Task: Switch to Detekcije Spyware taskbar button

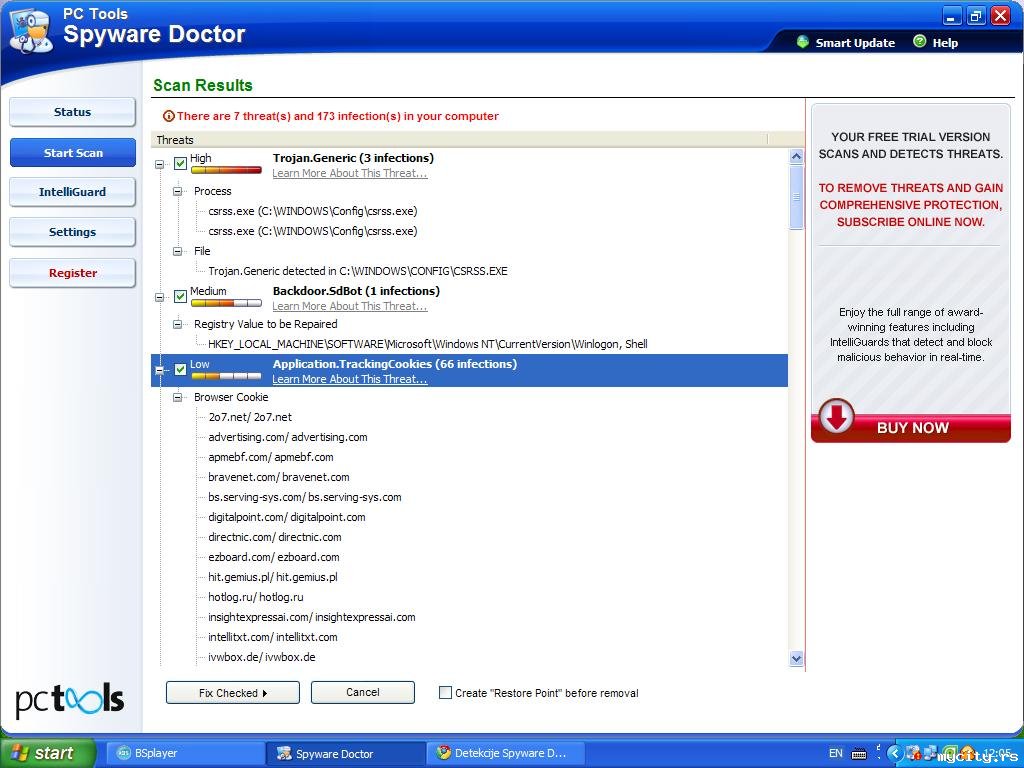Action: [x=505, y=754]
